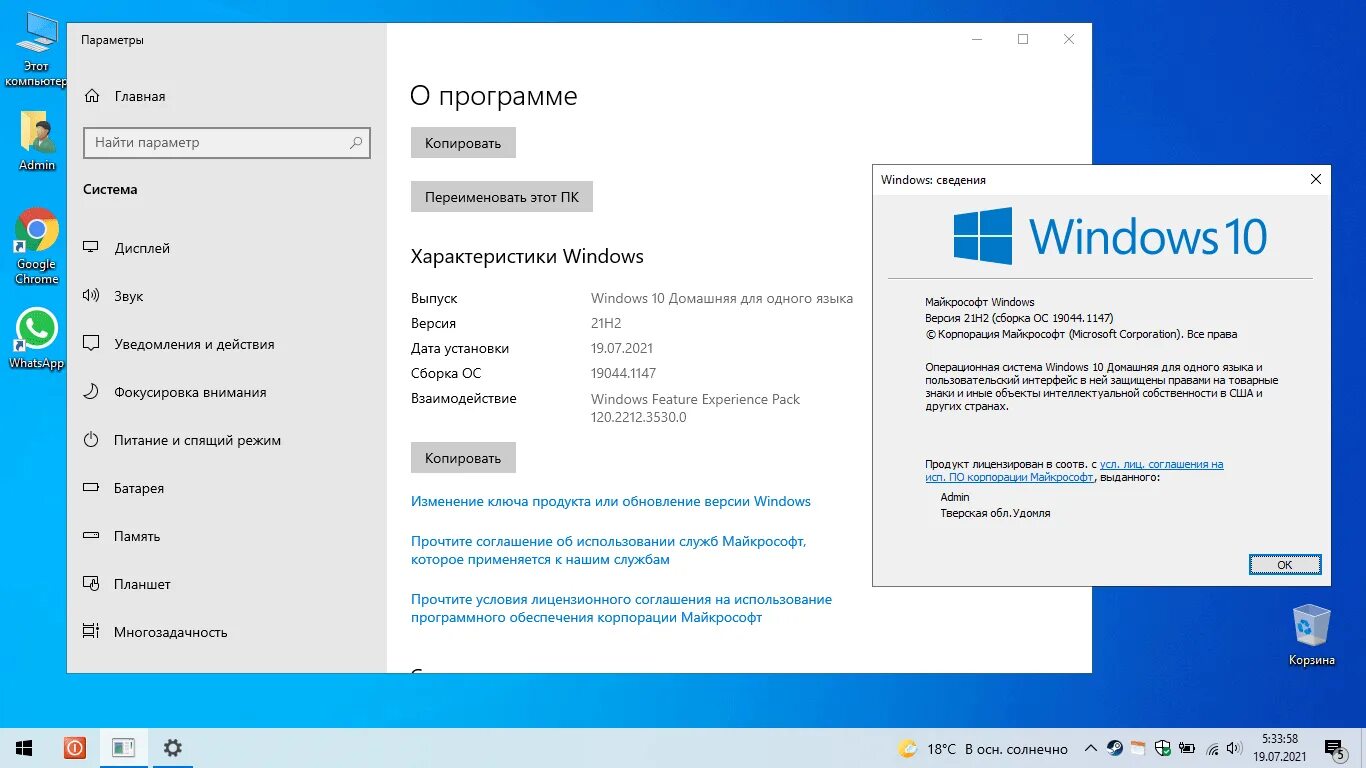The image size is (1366, 768).
Task: Open the Дисплей settings page
Action: [x=142, y=248]
